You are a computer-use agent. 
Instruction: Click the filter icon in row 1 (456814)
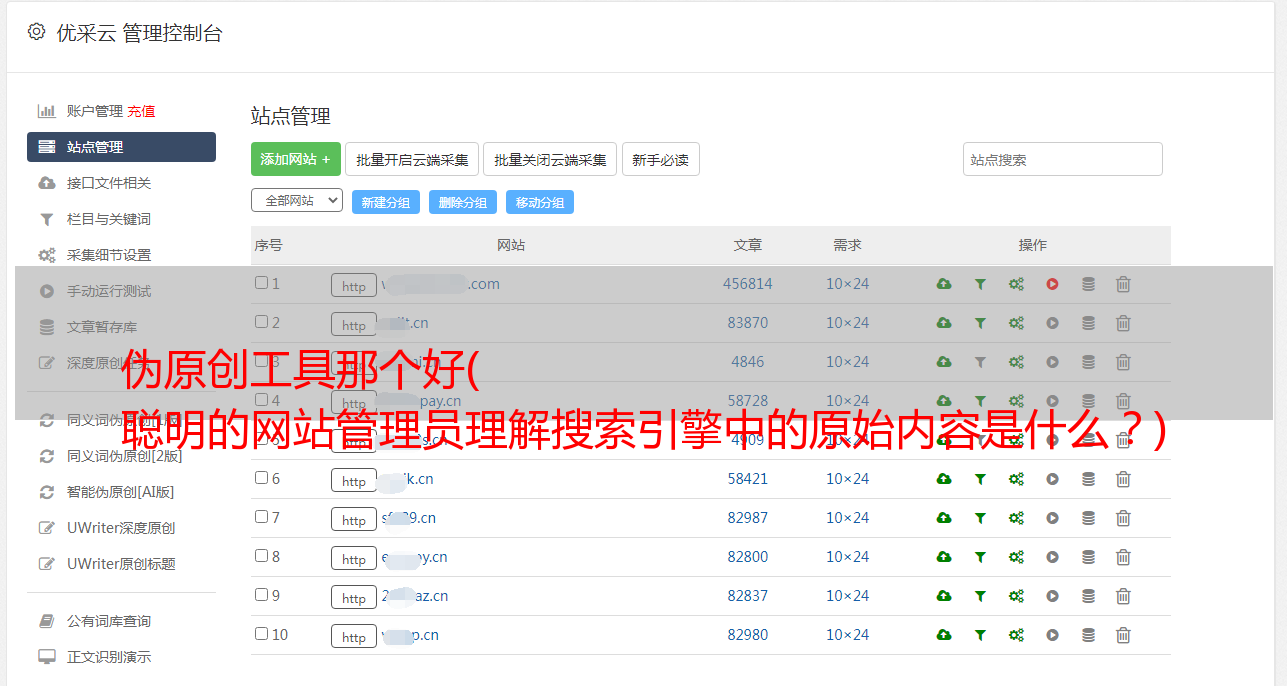point(980,284)
